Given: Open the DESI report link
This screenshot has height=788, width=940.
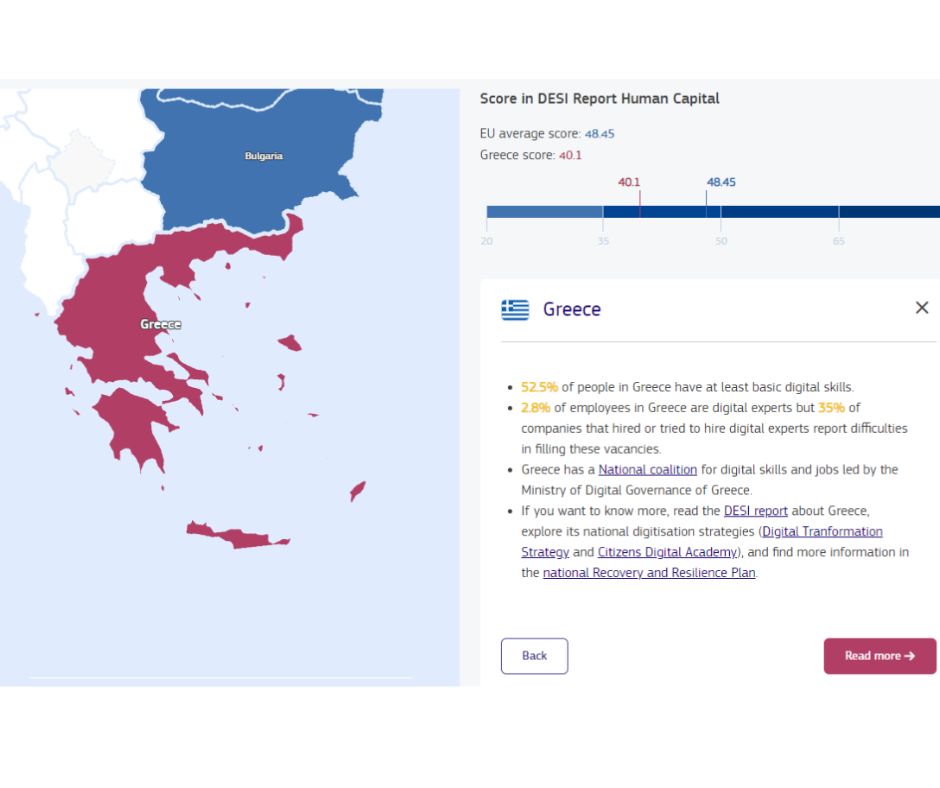Looking at the screenshot, I should [x=755, y=511].
